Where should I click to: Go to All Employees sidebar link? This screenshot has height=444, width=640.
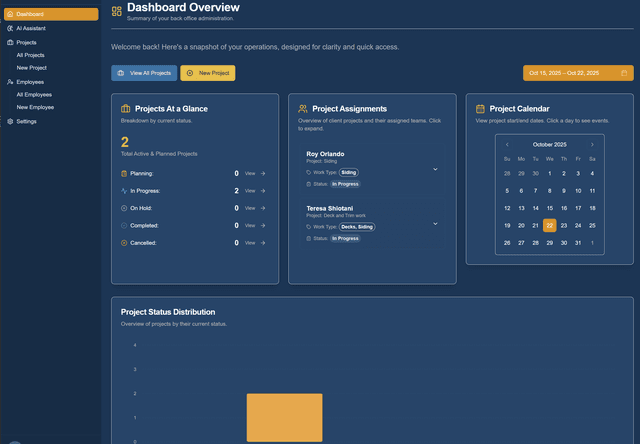[34, 95]
